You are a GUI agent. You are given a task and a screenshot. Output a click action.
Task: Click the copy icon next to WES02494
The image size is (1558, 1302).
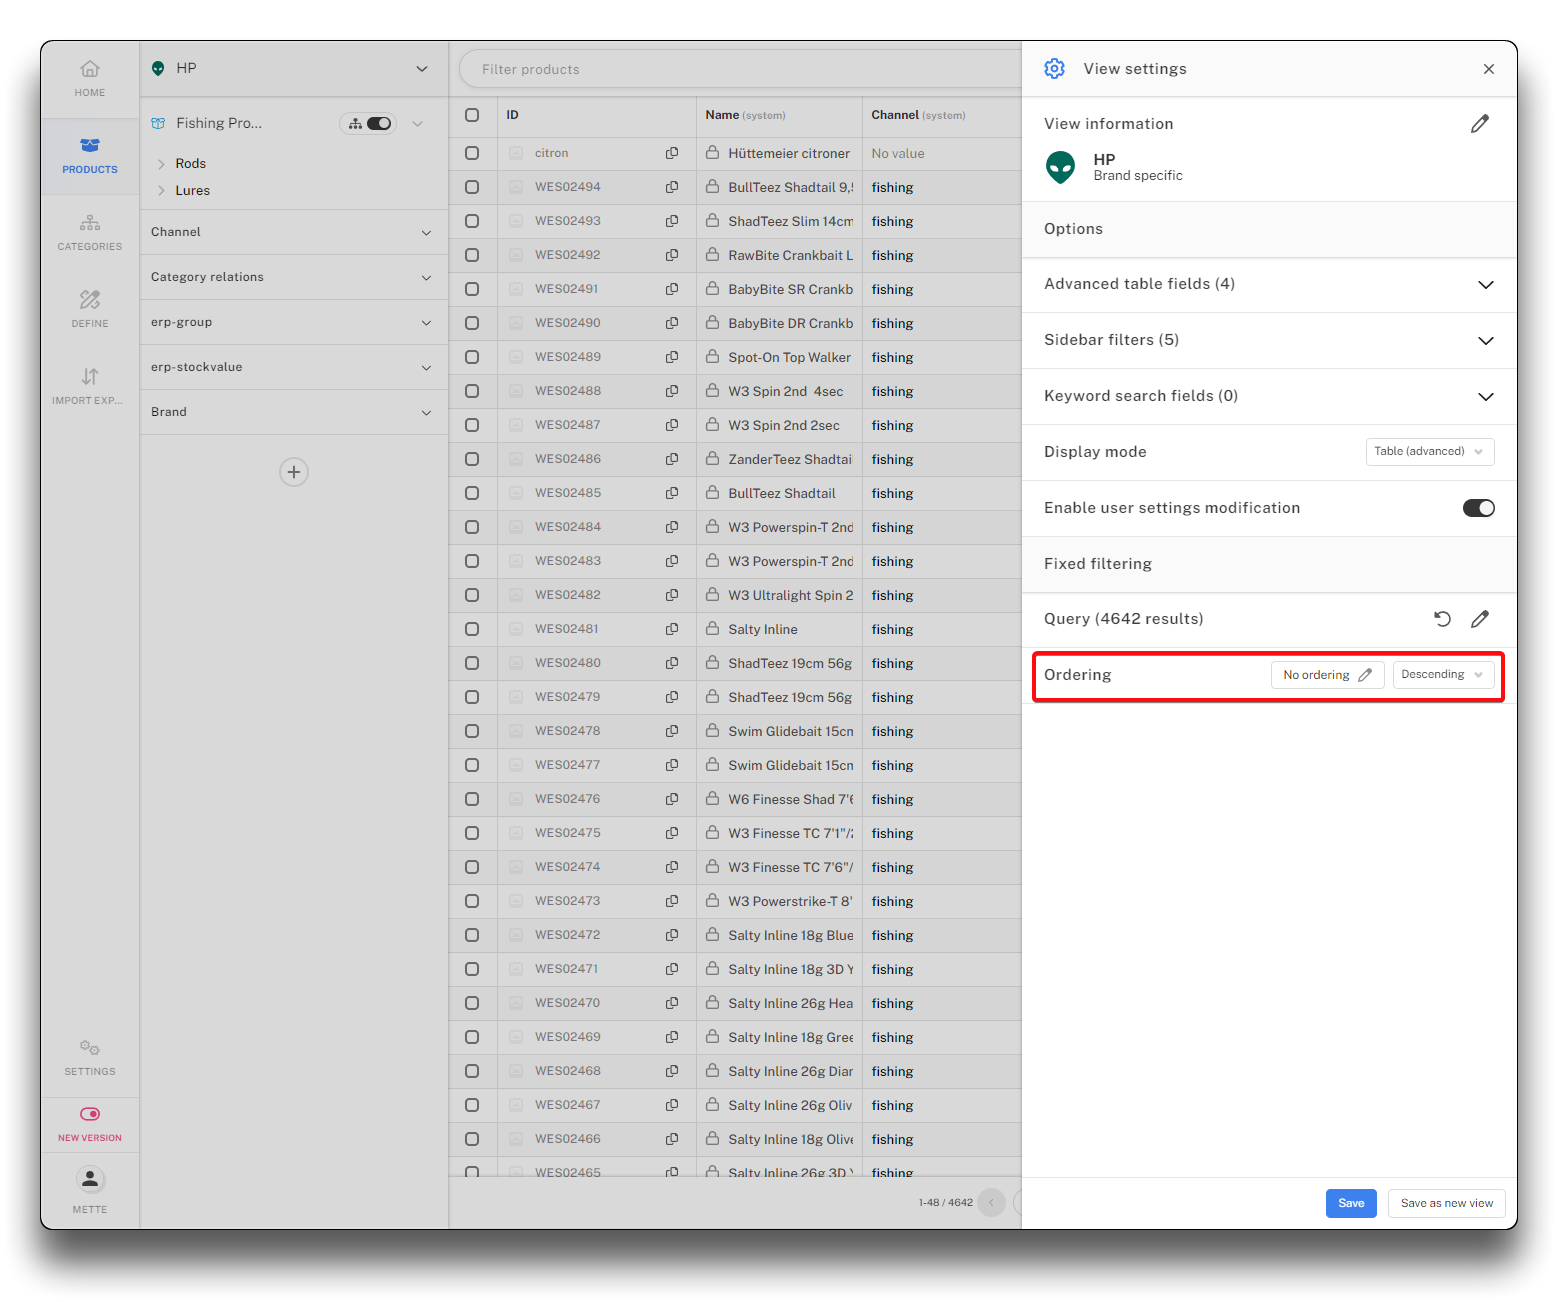pos(672,187)
